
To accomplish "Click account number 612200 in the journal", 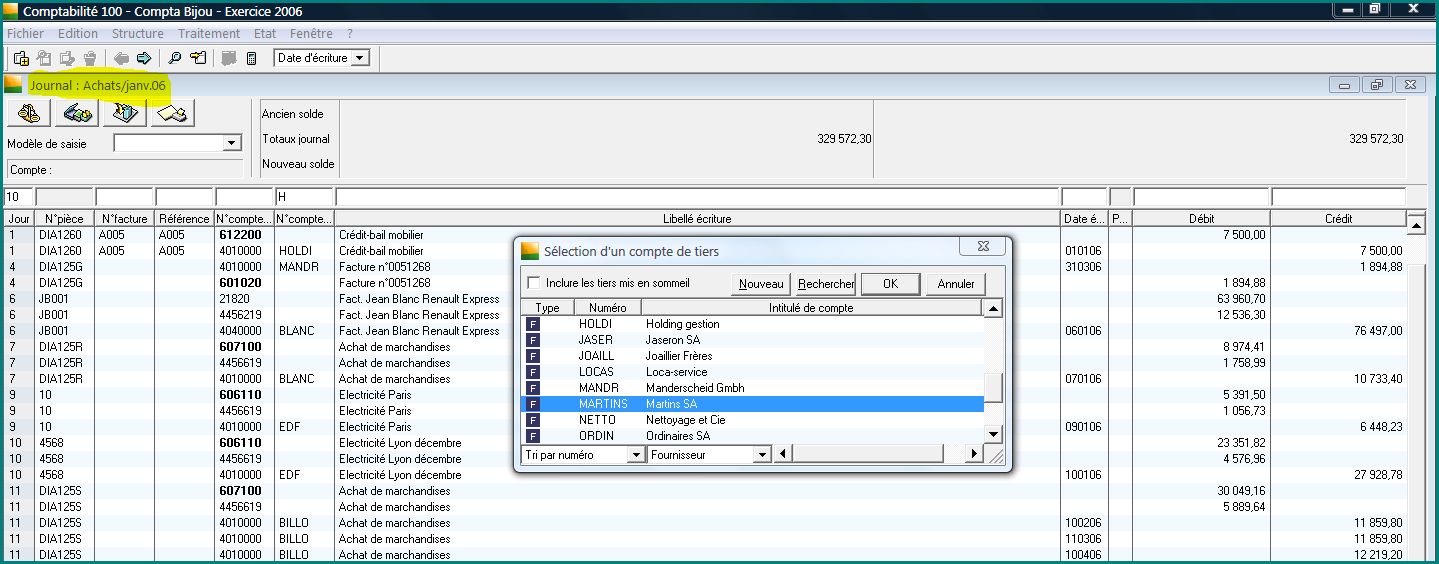I will [x=240, y=235].
